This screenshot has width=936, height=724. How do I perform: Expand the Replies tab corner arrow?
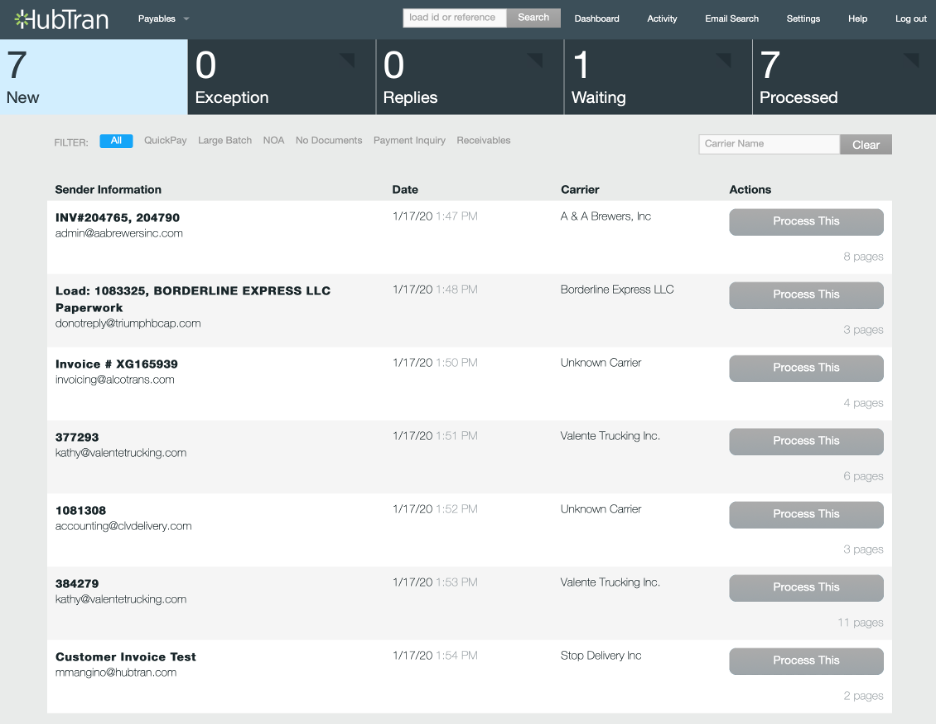(537, 59)
